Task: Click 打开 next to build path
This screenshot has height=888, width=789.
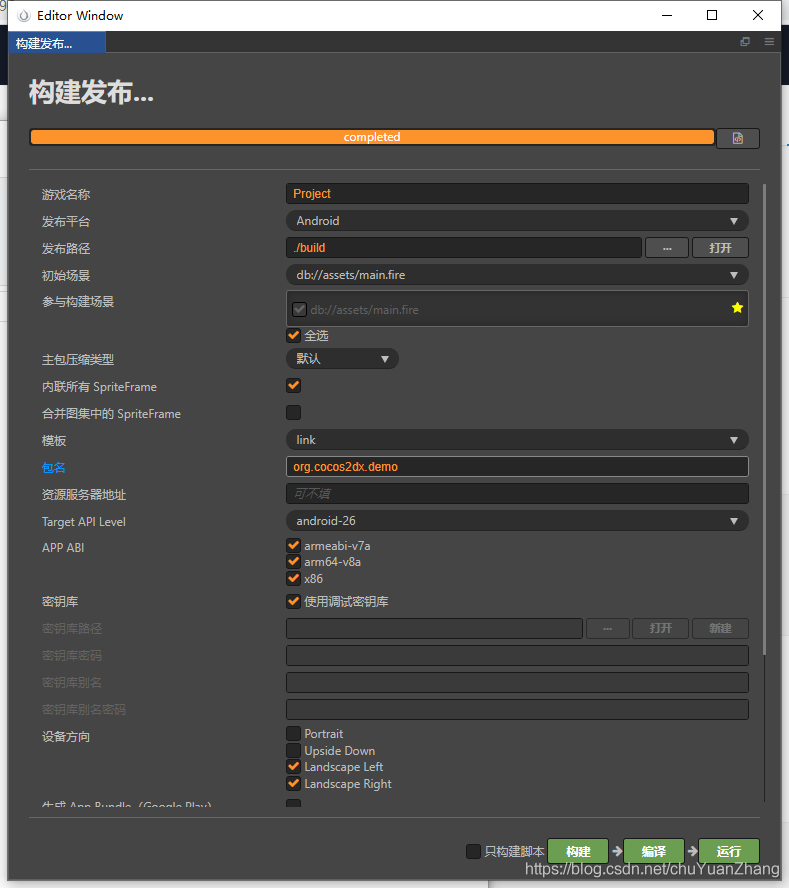Action: [x=720, y=247]
